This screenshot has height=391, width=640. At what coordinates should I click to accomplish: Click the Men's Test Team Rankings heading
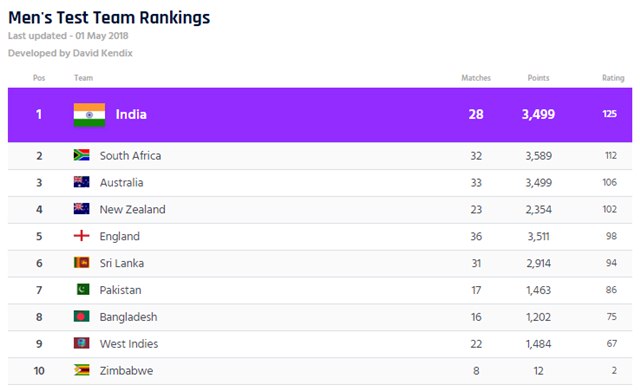pyautogui.click(x=109, y=18)
